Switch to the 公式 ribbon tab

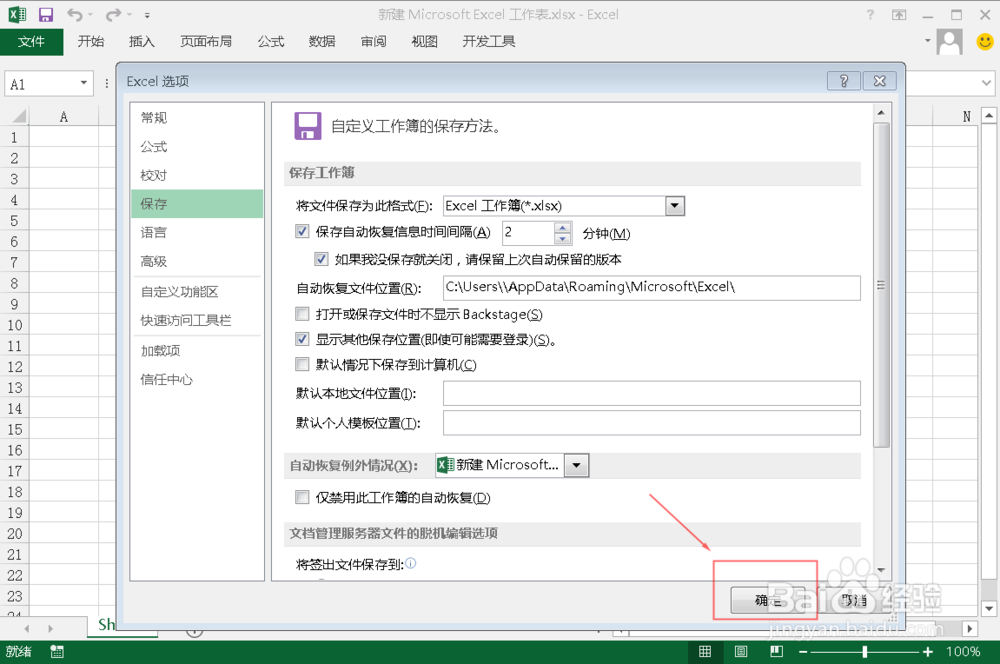pos(271,41)
